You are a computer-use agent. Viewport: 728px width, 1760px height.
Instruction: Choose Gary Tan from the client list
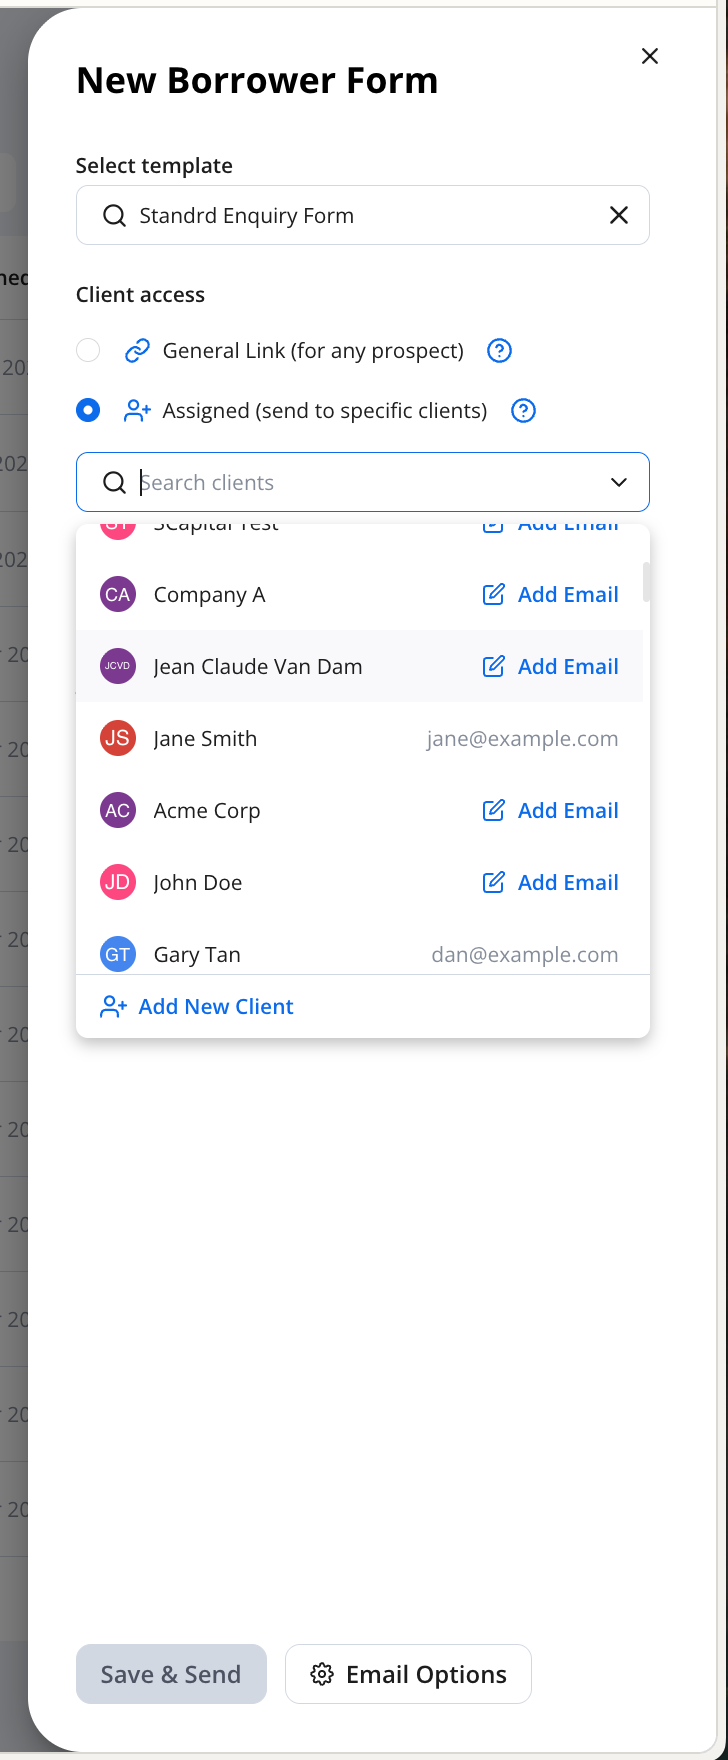click(197, 954)
